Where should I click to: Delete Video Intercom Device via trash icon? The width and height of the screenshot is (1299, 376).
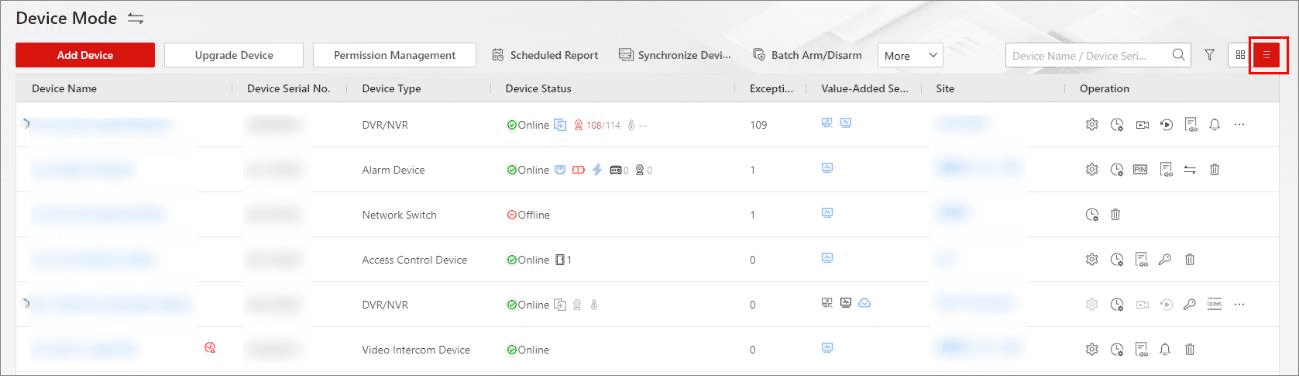[x=1190, y=349]
